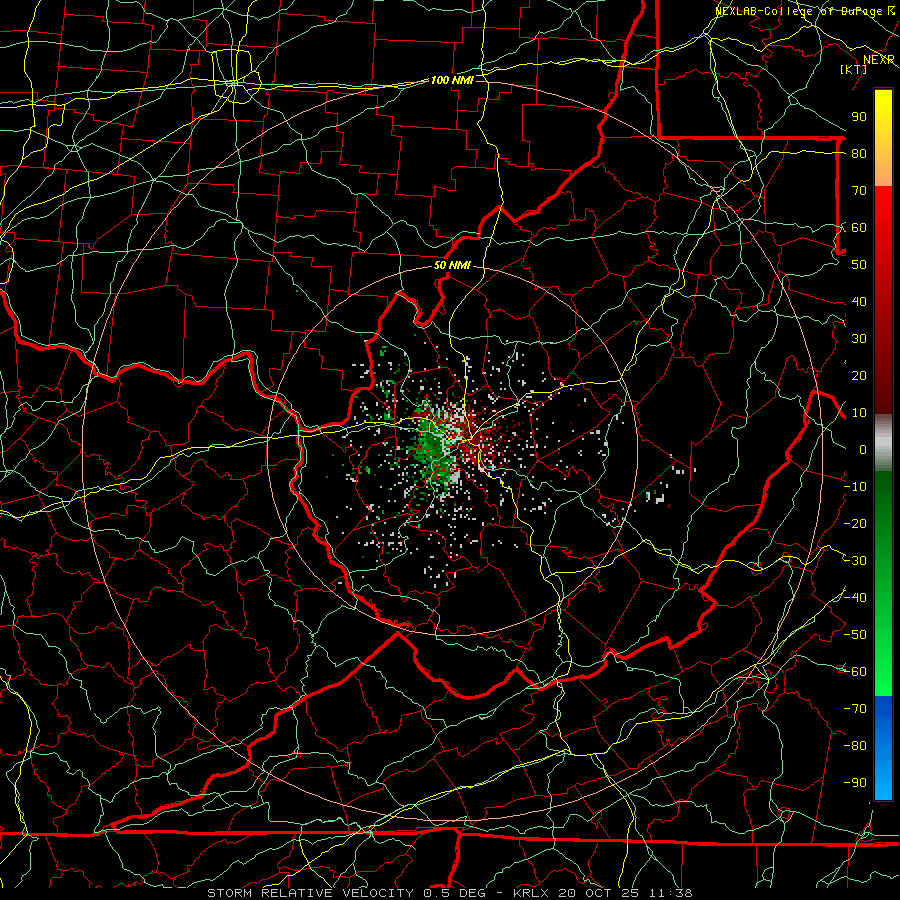Select the 50 value on the velocity scale
The height and width of the screenshot is (900, 900).
pos(859,265)
